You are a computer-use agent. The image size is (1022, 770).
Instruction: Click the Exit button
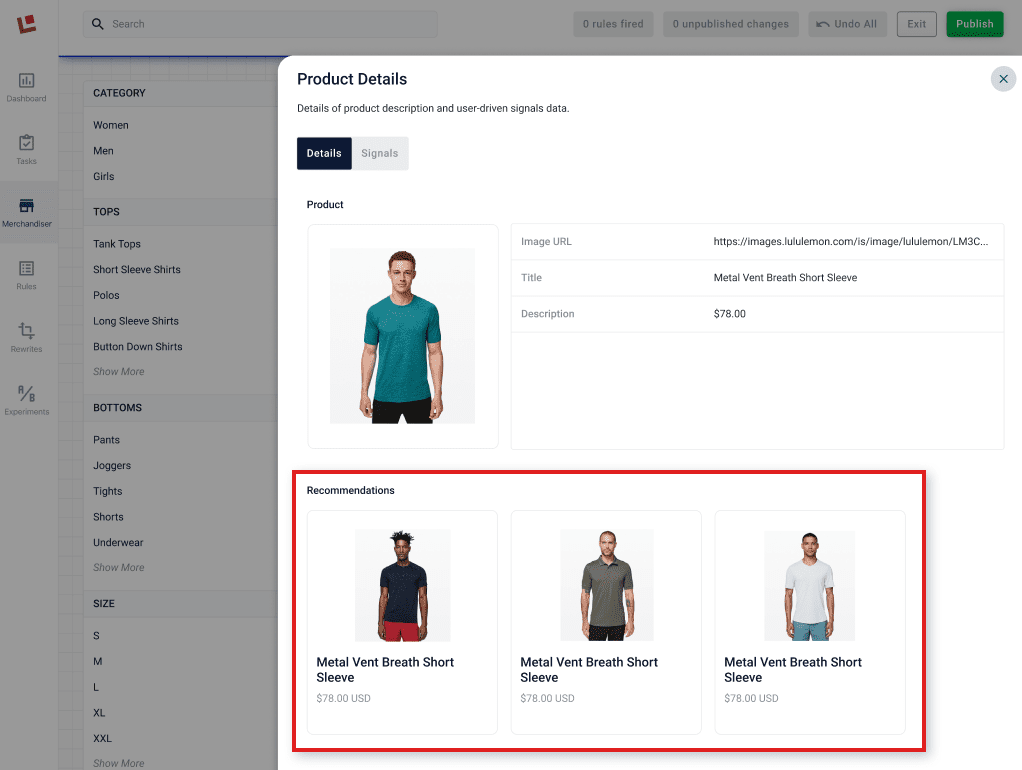916,24
